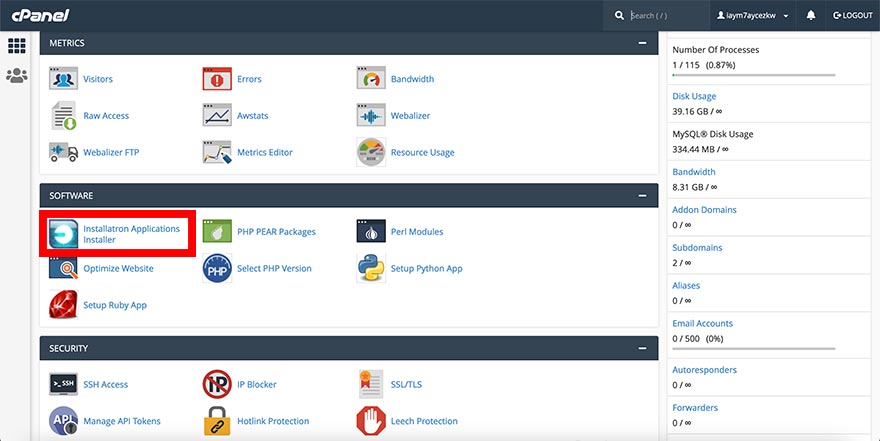Click the Raw Access icon
Image resolution: width=880 pixels, height=441 pixels.
63,116
